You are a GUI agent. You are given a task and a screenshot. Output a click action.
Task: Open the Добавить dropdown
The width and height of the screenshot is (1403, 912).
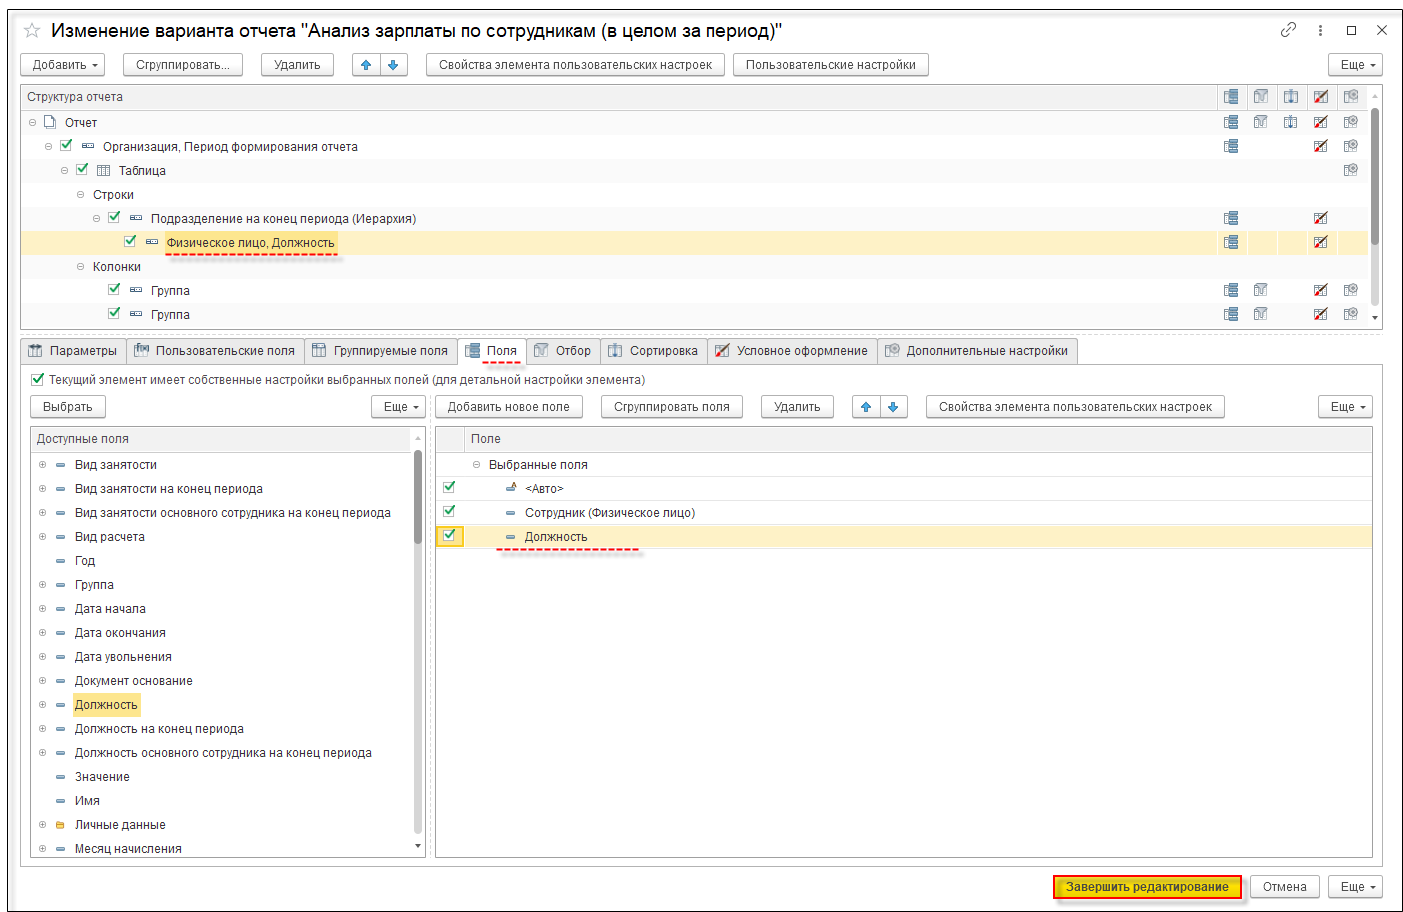(x=63, y=65)
